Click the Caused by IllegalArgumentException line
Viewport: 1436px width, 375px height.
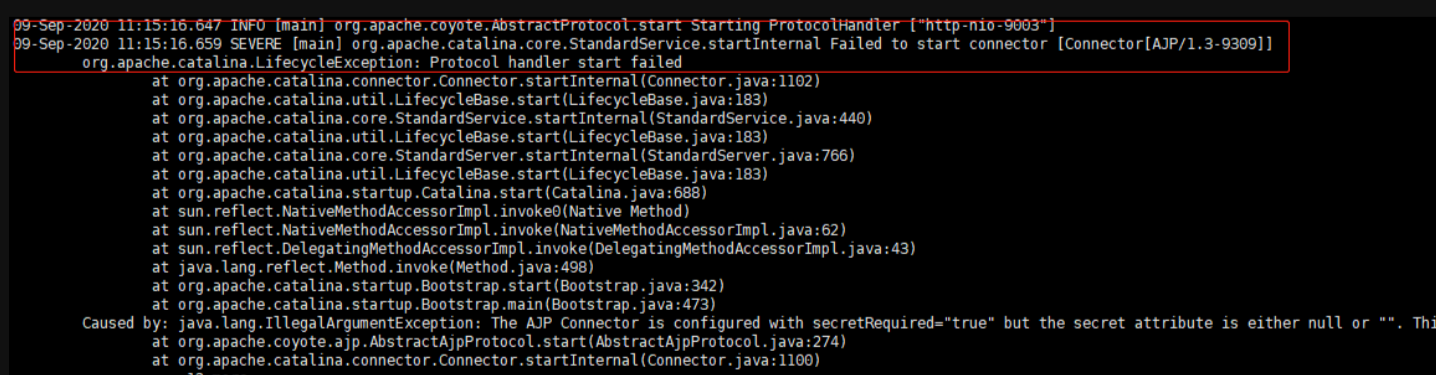(x=759, y=323)
